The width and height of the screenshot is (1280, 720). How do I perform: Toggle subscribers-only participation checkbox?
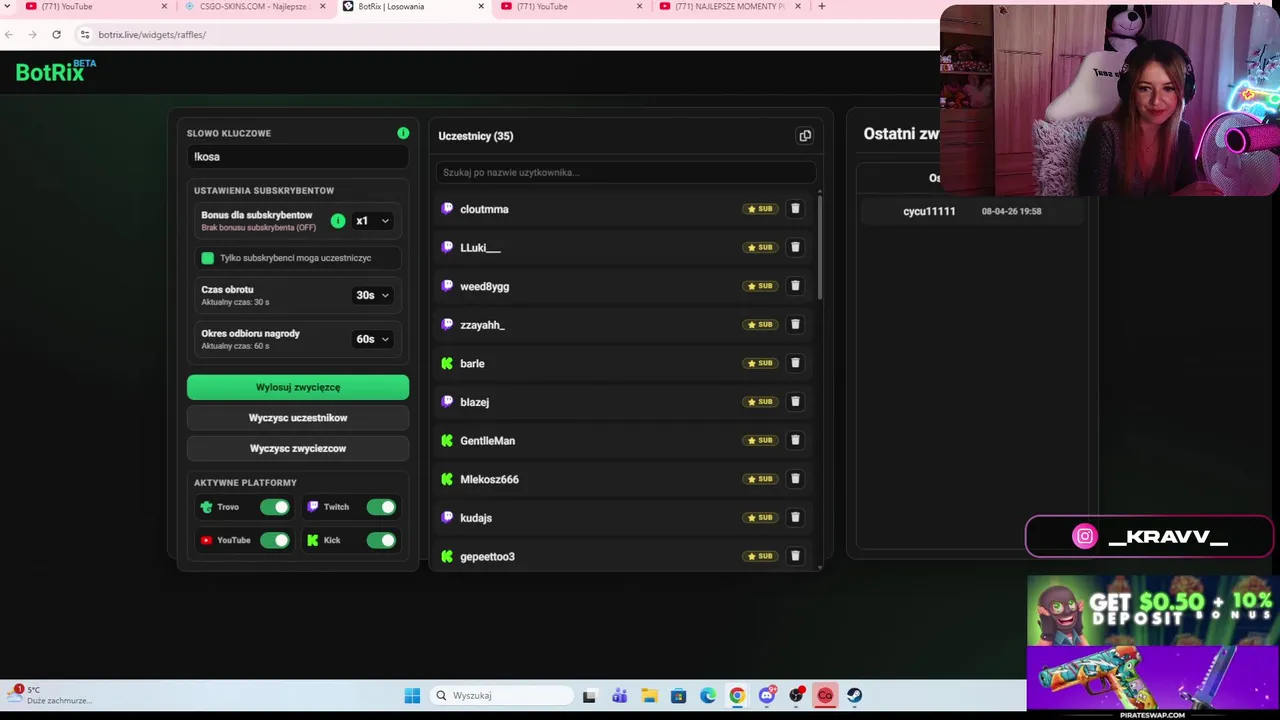[208, 258]
